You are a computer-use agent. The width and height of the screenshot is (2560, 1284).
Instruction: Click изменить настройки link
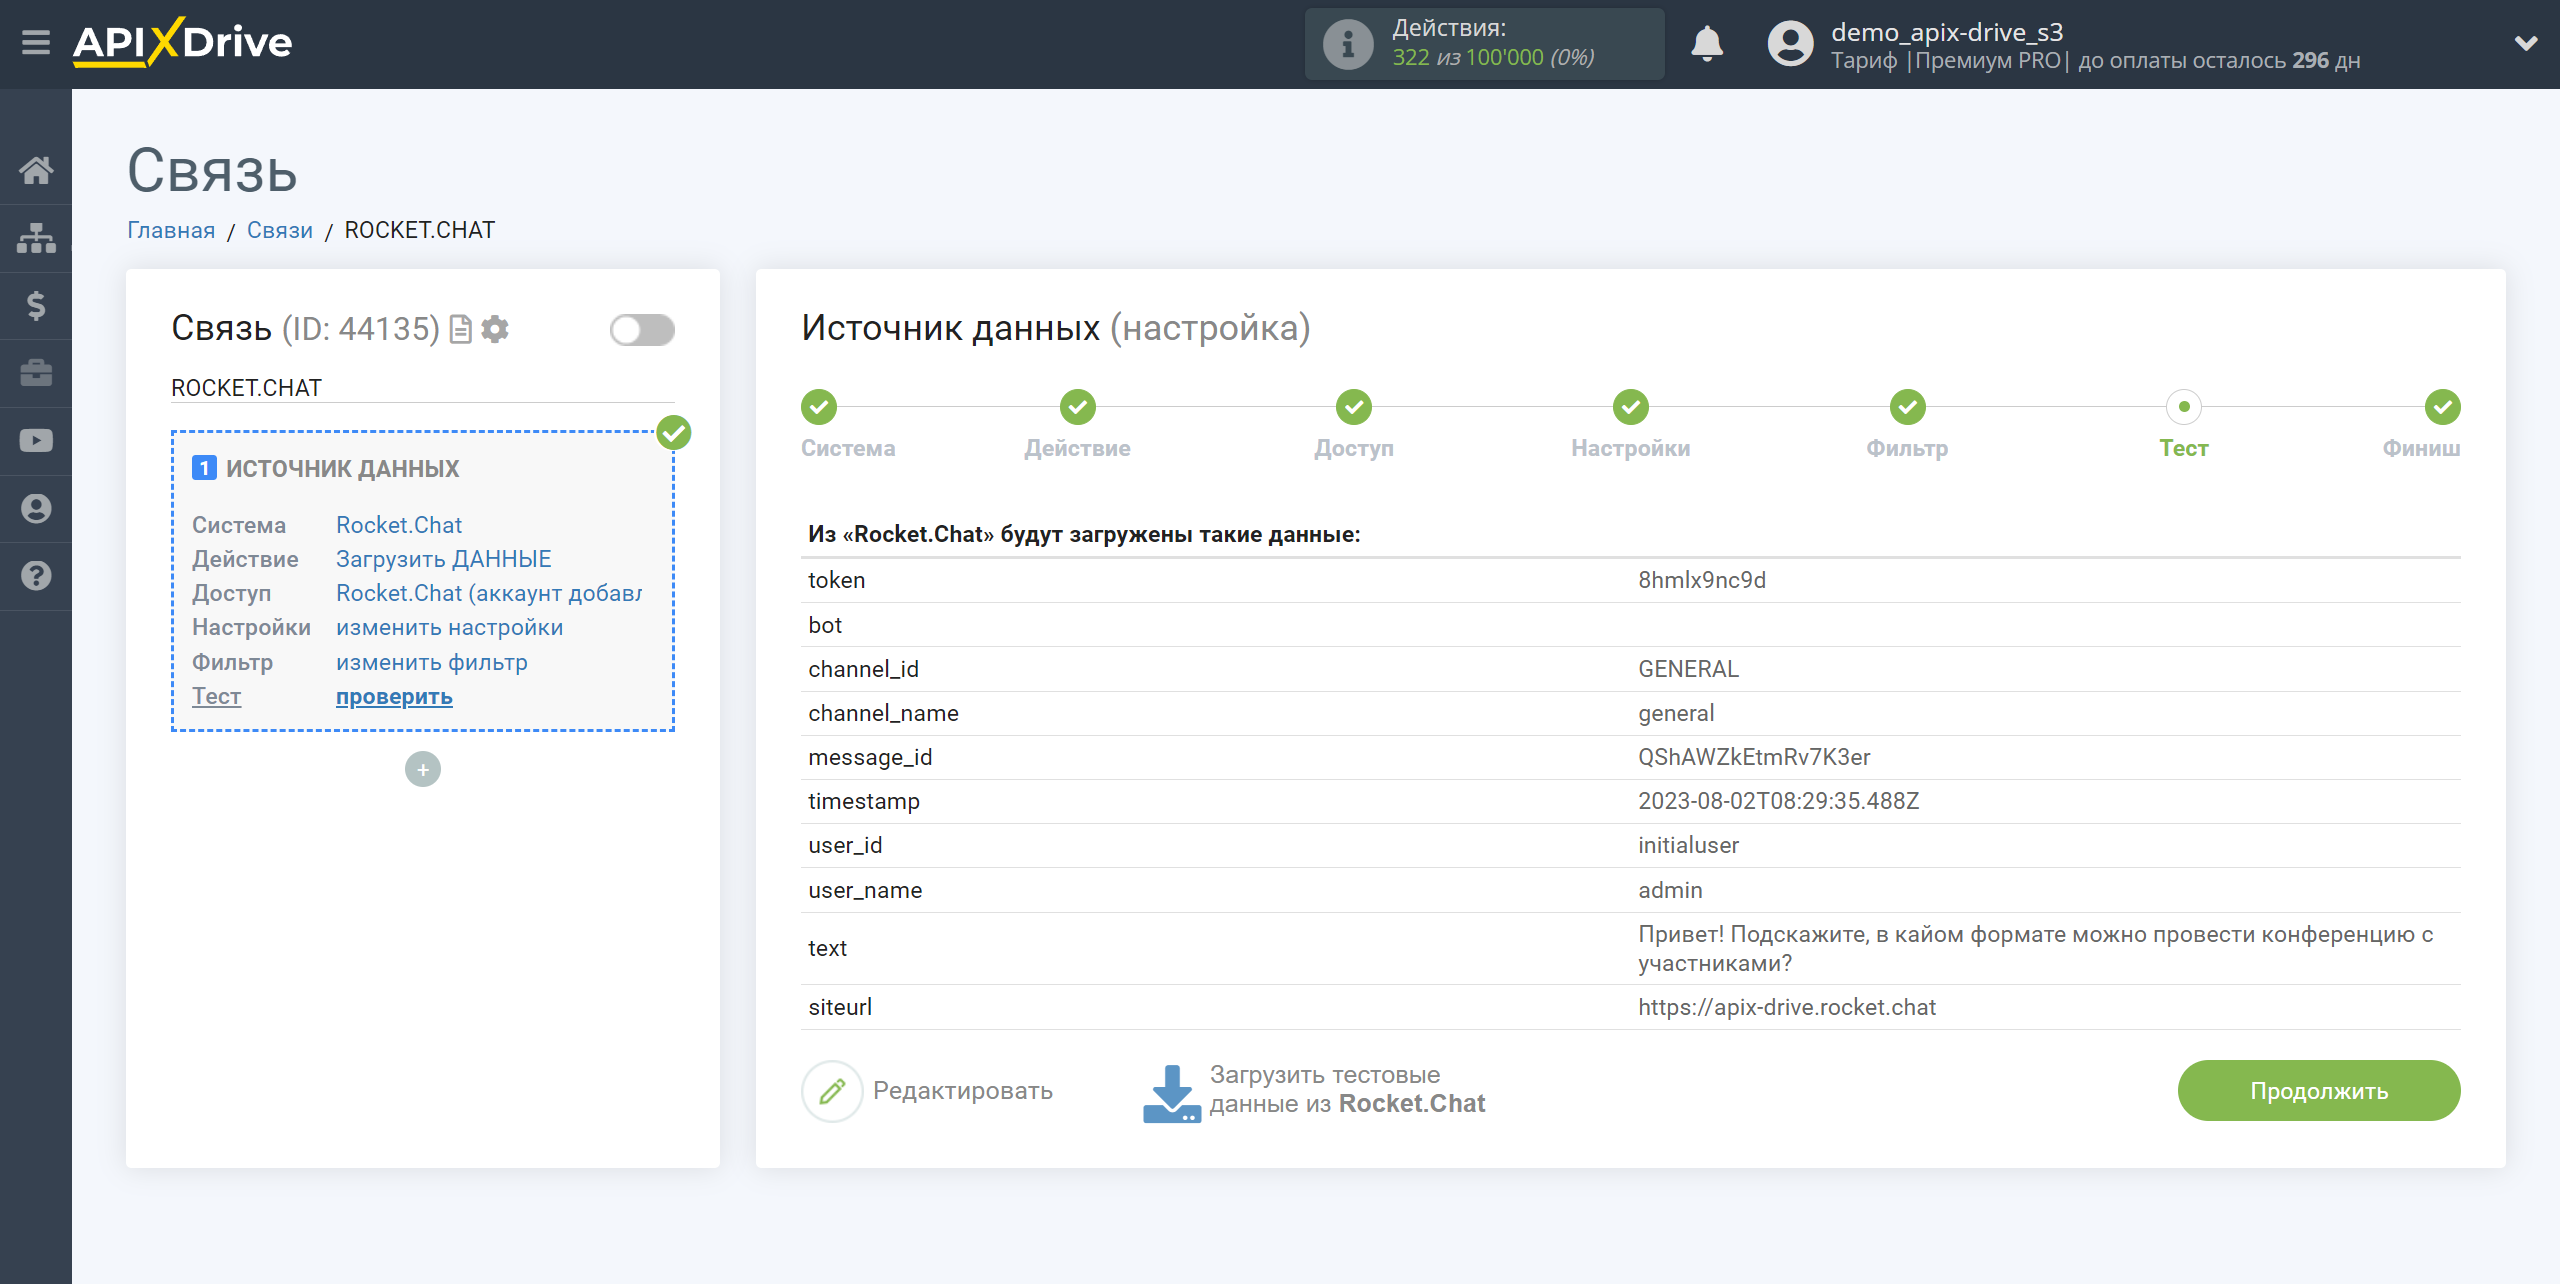450,627
